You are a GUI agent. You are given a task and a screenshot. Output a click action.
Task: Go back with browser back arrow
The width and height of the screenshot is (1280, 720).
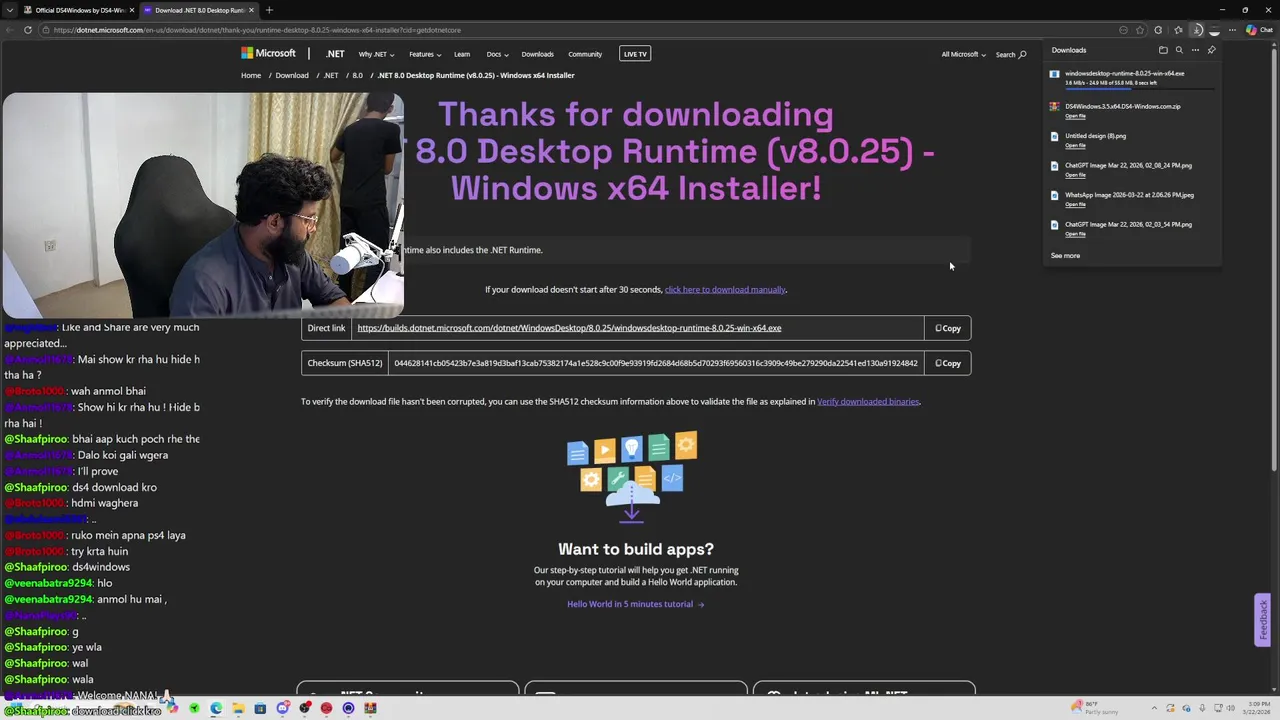point(9,30)
